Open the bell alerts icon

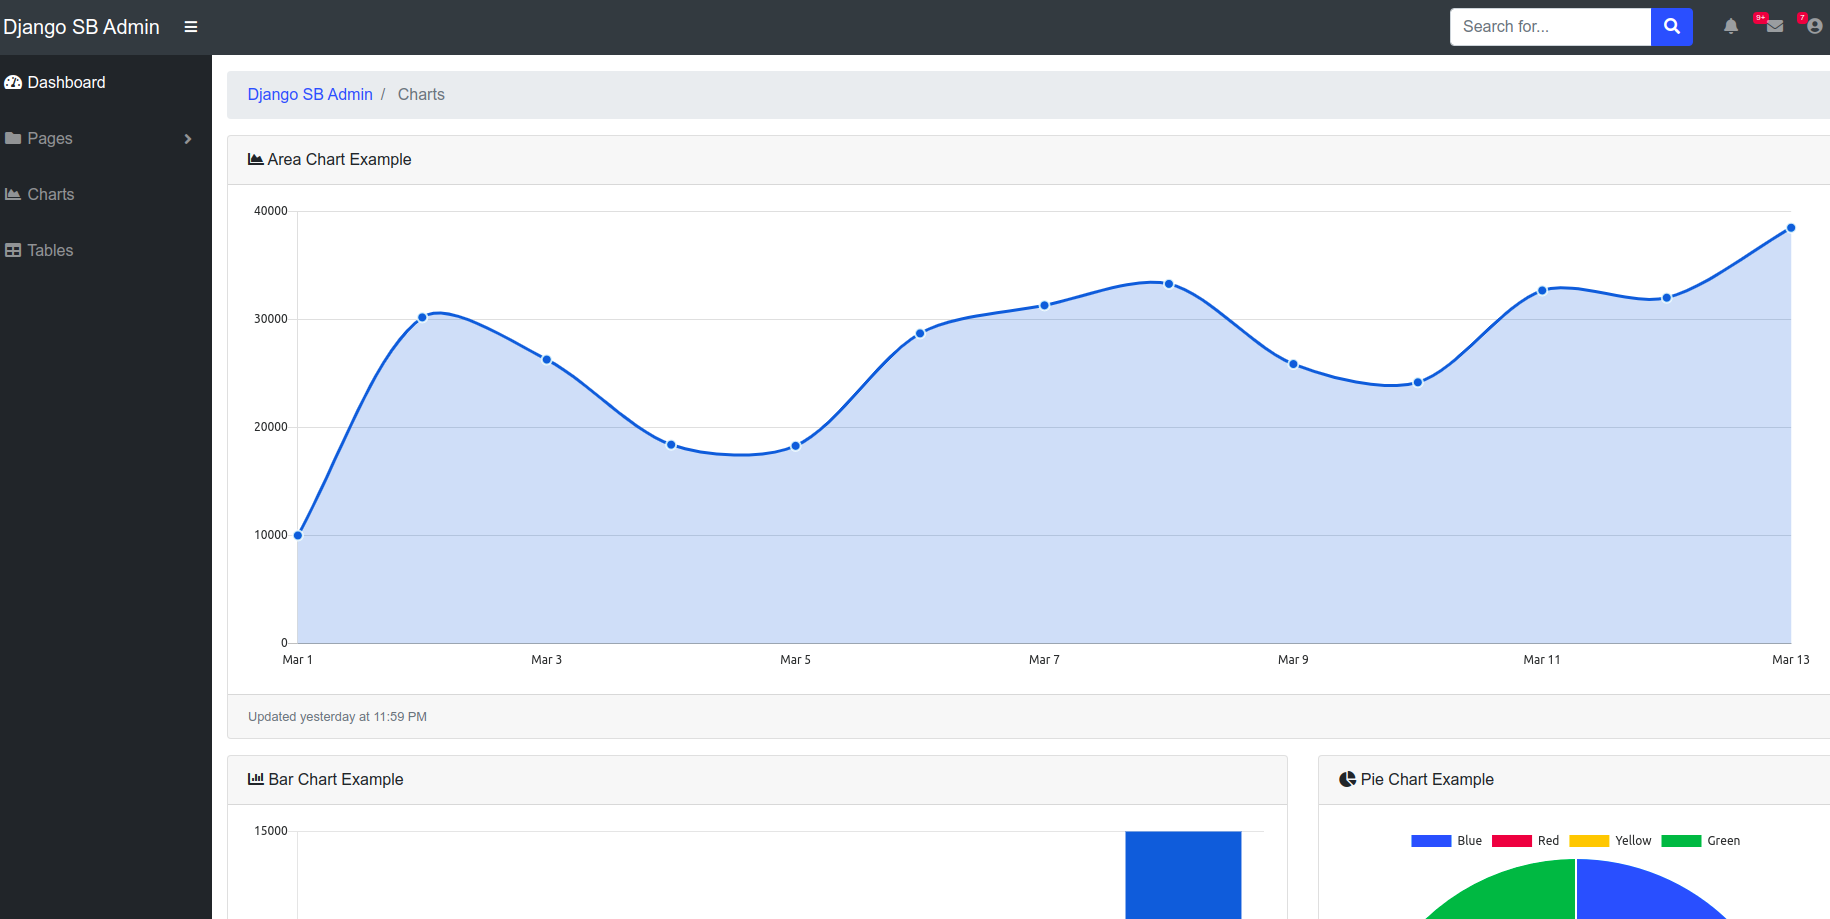pyautogui.click(x=1731, y=27)
